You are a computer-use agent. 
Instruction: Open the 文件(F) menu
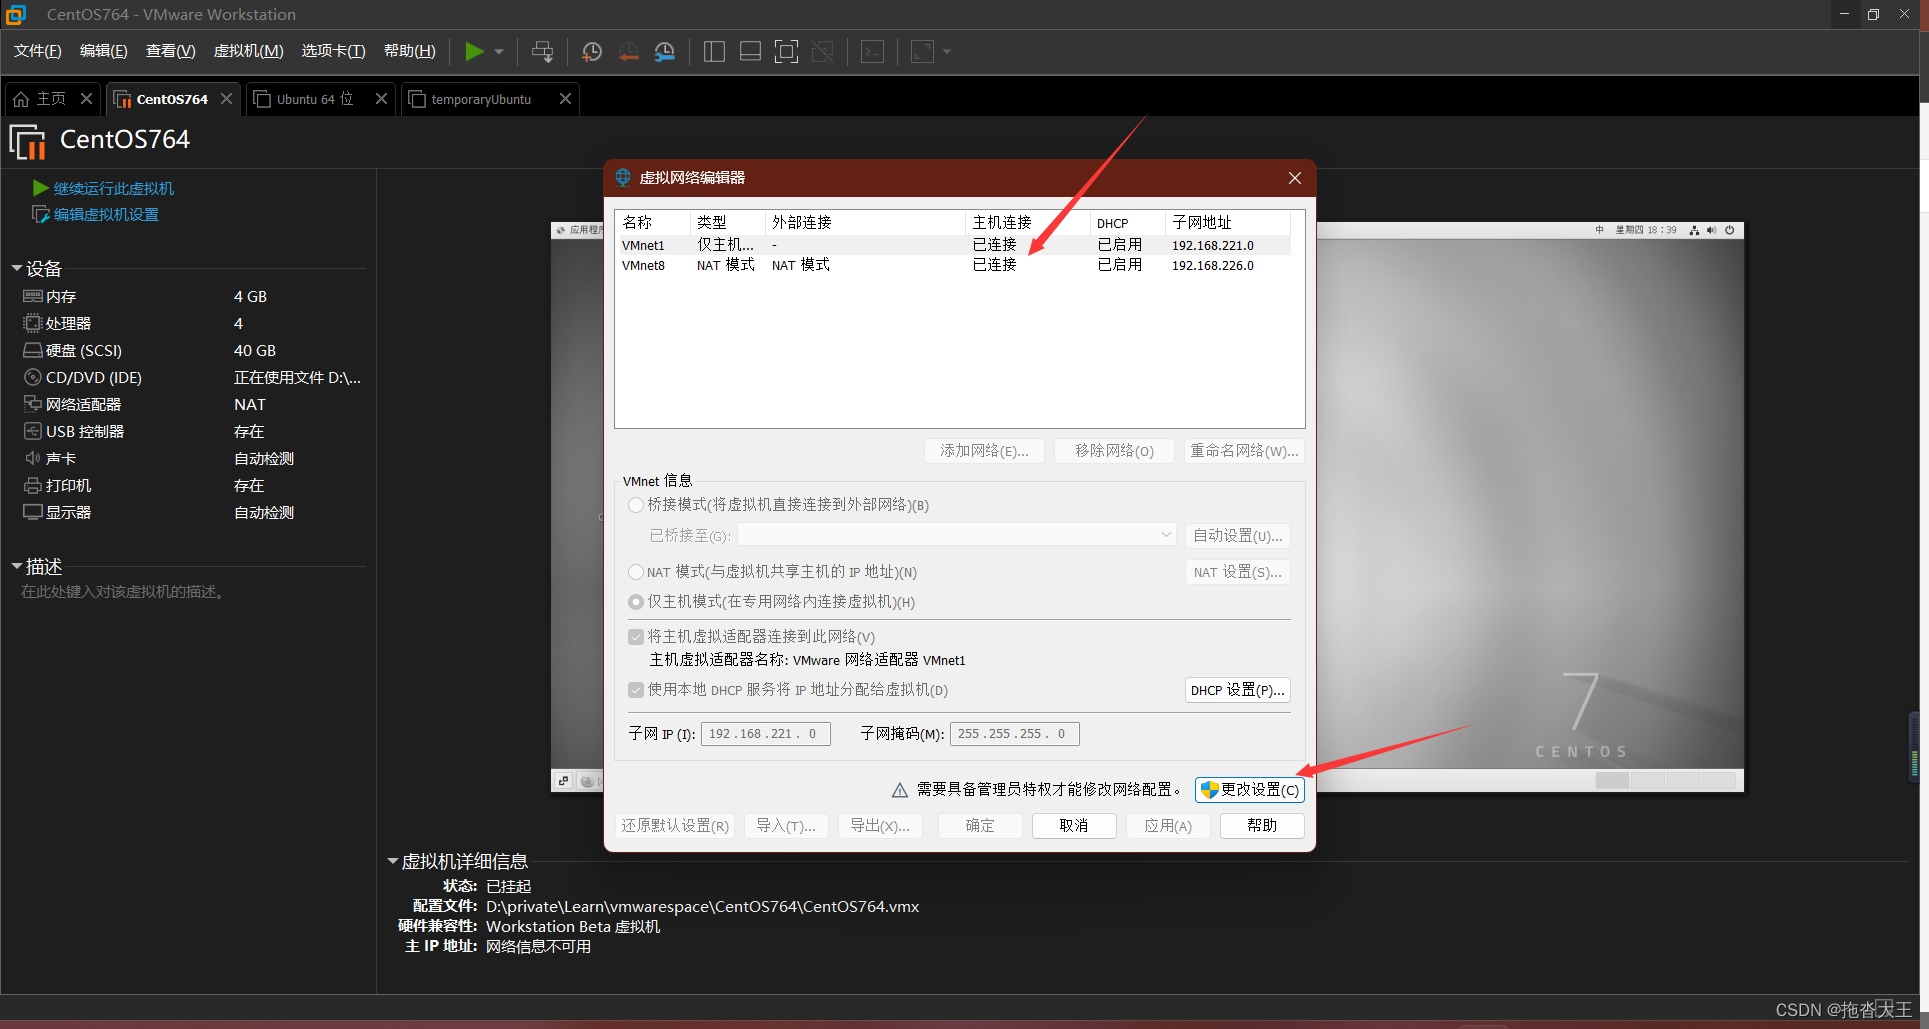click(38, 51)
